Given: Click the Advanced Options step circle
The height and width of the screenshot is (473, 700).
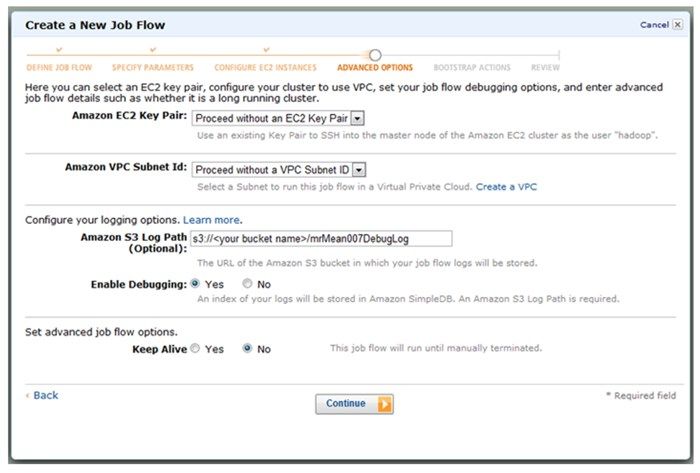Looking at the screenshot, I should click(375, 55).
